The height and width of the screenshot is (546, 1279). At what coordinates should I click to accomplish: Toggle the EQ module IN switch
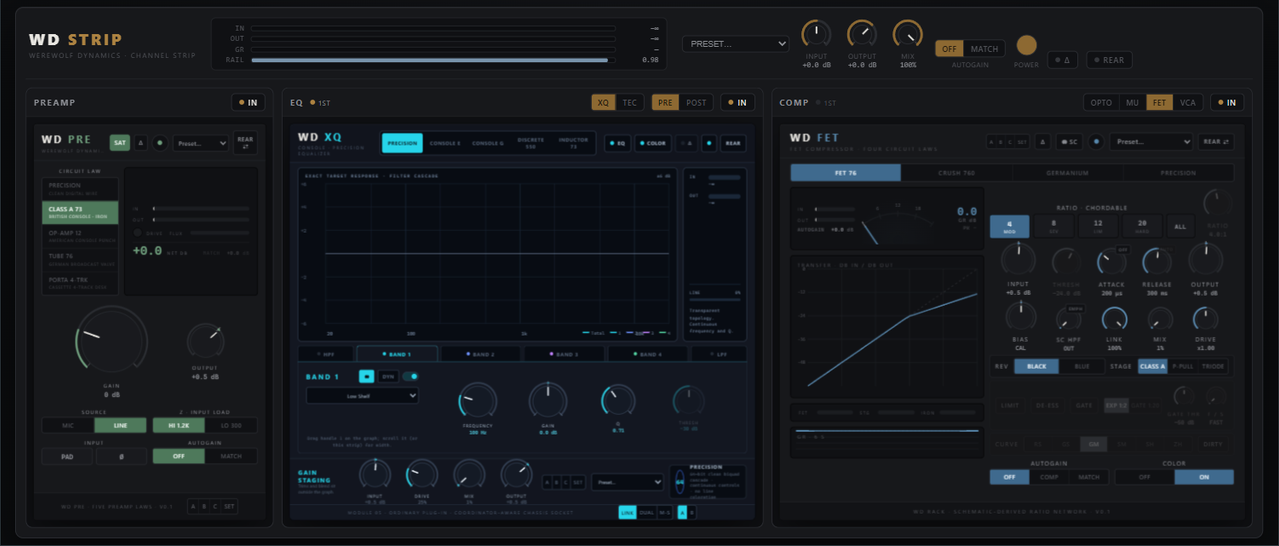[737, 102]
